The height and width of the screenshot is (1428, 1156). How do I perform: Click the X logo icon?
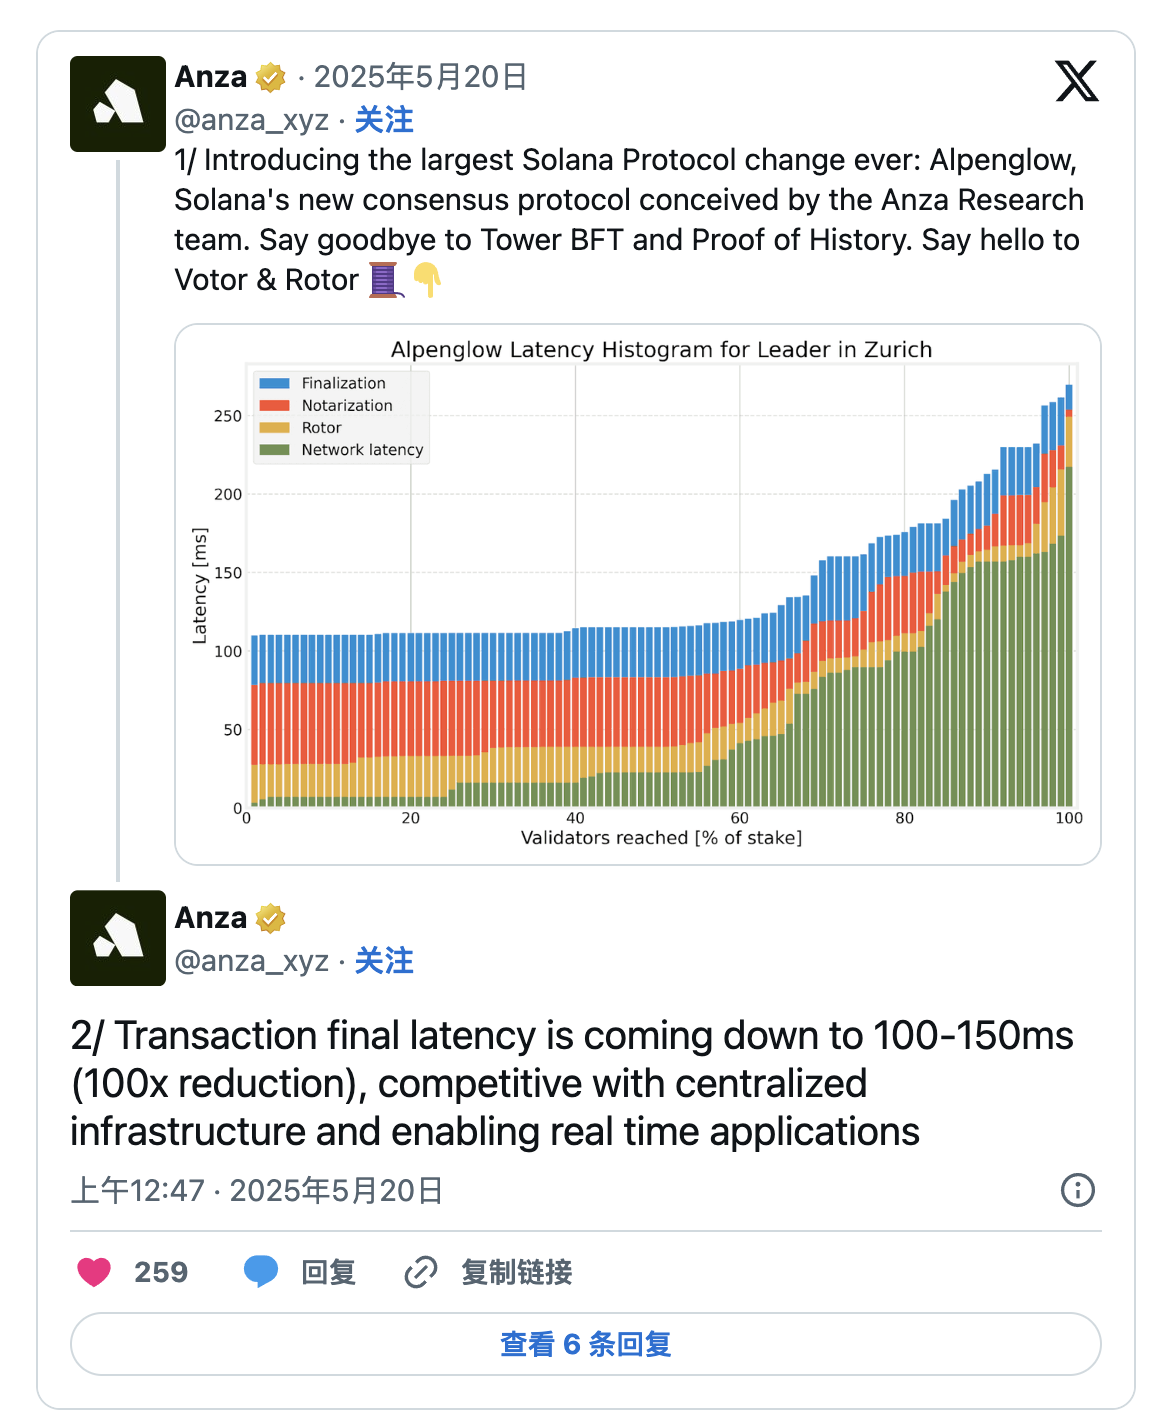1077,81
